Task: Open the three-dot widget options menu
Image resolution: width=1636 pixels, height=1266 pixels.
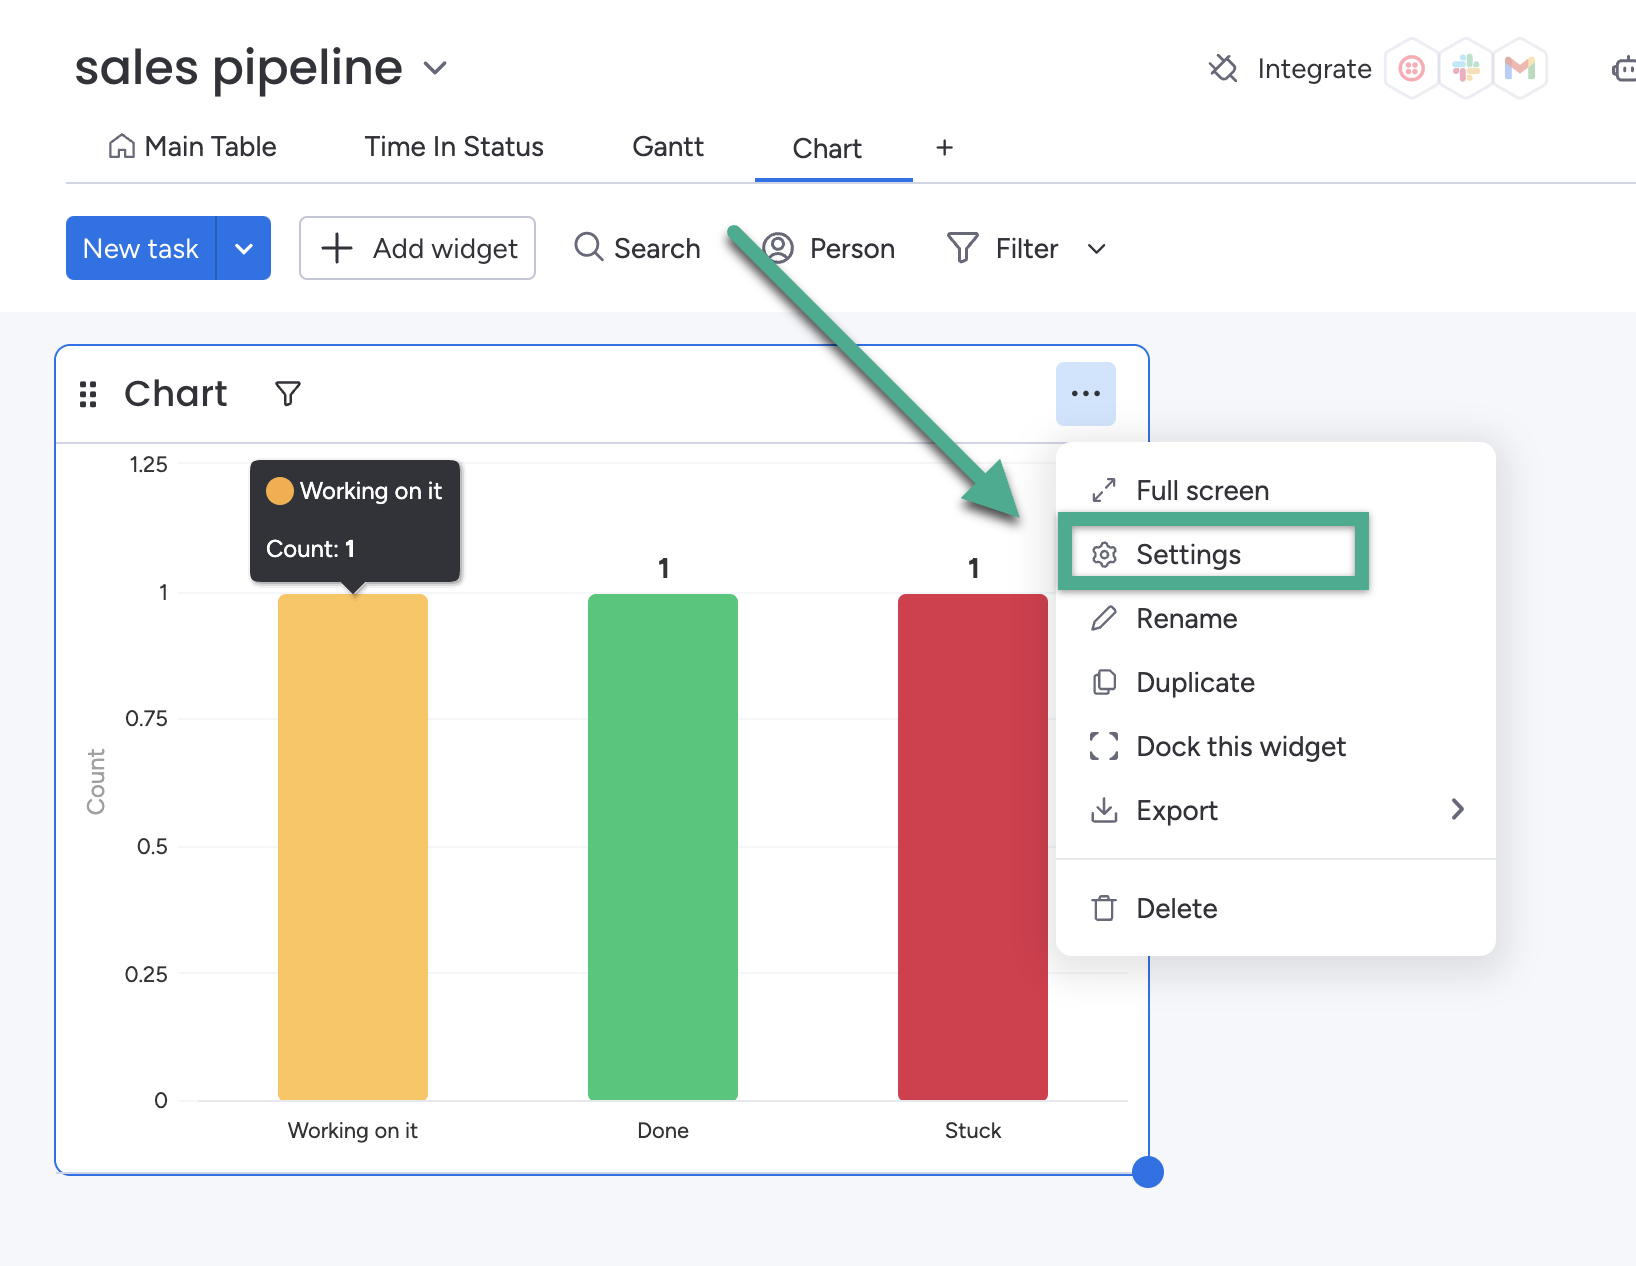Action: click(x=1085, y=394)
